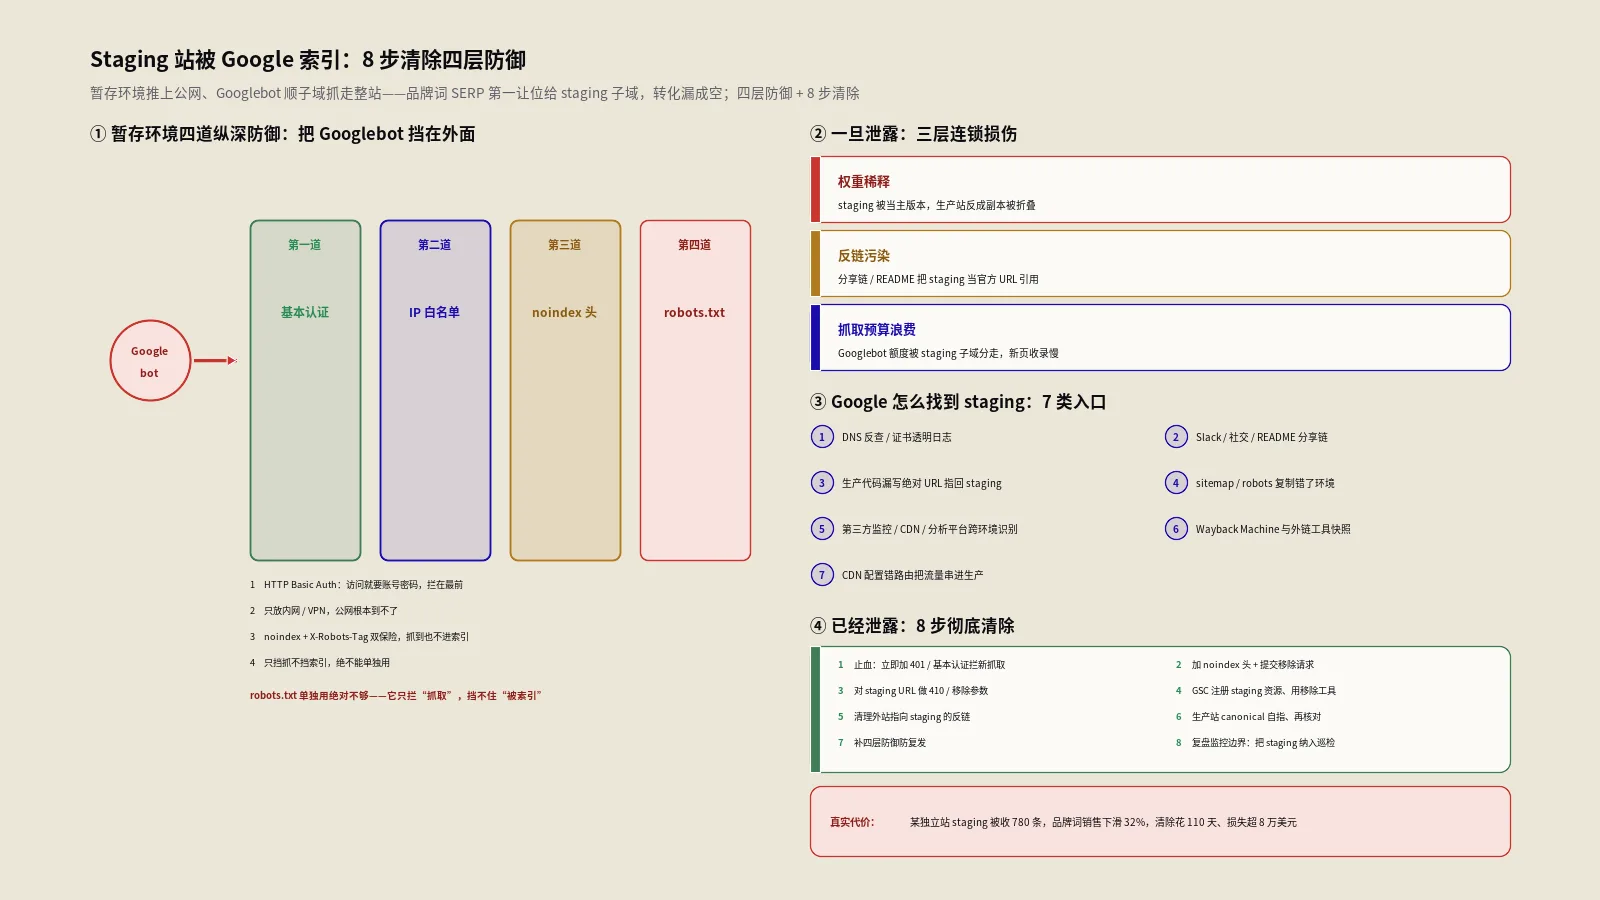1600x900 pixels.
Task: Click entry 'CDN 配置错路由把流量串进生产'
Action: [913, 575]
